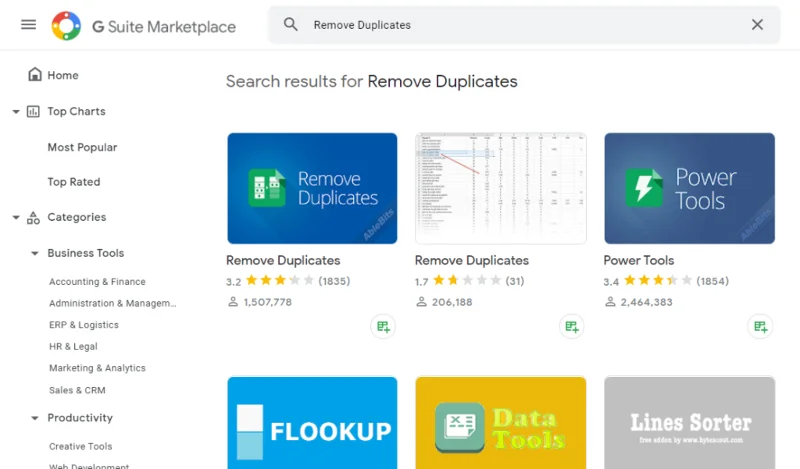Image resolution: width=800 pixels, height=469 pixels.
Task: Open Lines Sorter app thumbnail
Action: tap(689, 423)
